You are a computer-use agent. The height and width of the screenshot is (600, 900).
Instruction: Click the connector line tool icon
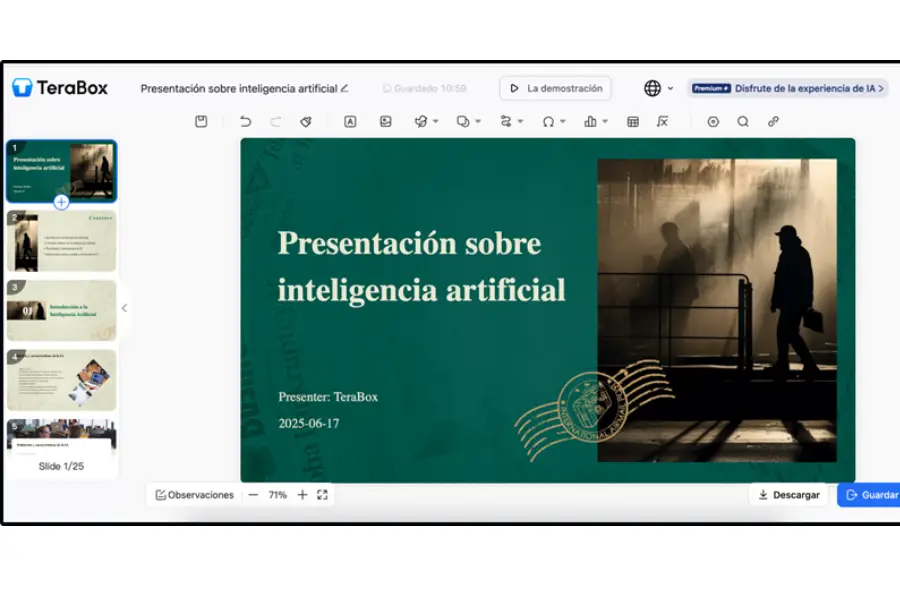506,121
